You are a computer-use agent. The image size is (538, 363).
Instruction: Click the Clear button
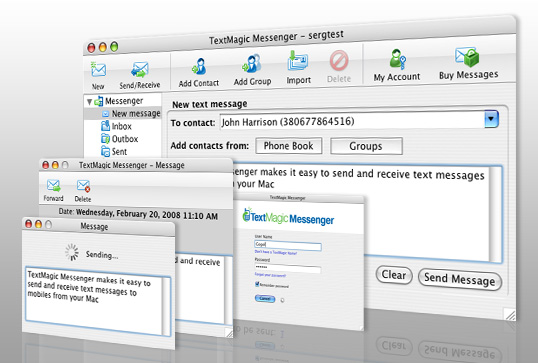[x=394, y=275]
